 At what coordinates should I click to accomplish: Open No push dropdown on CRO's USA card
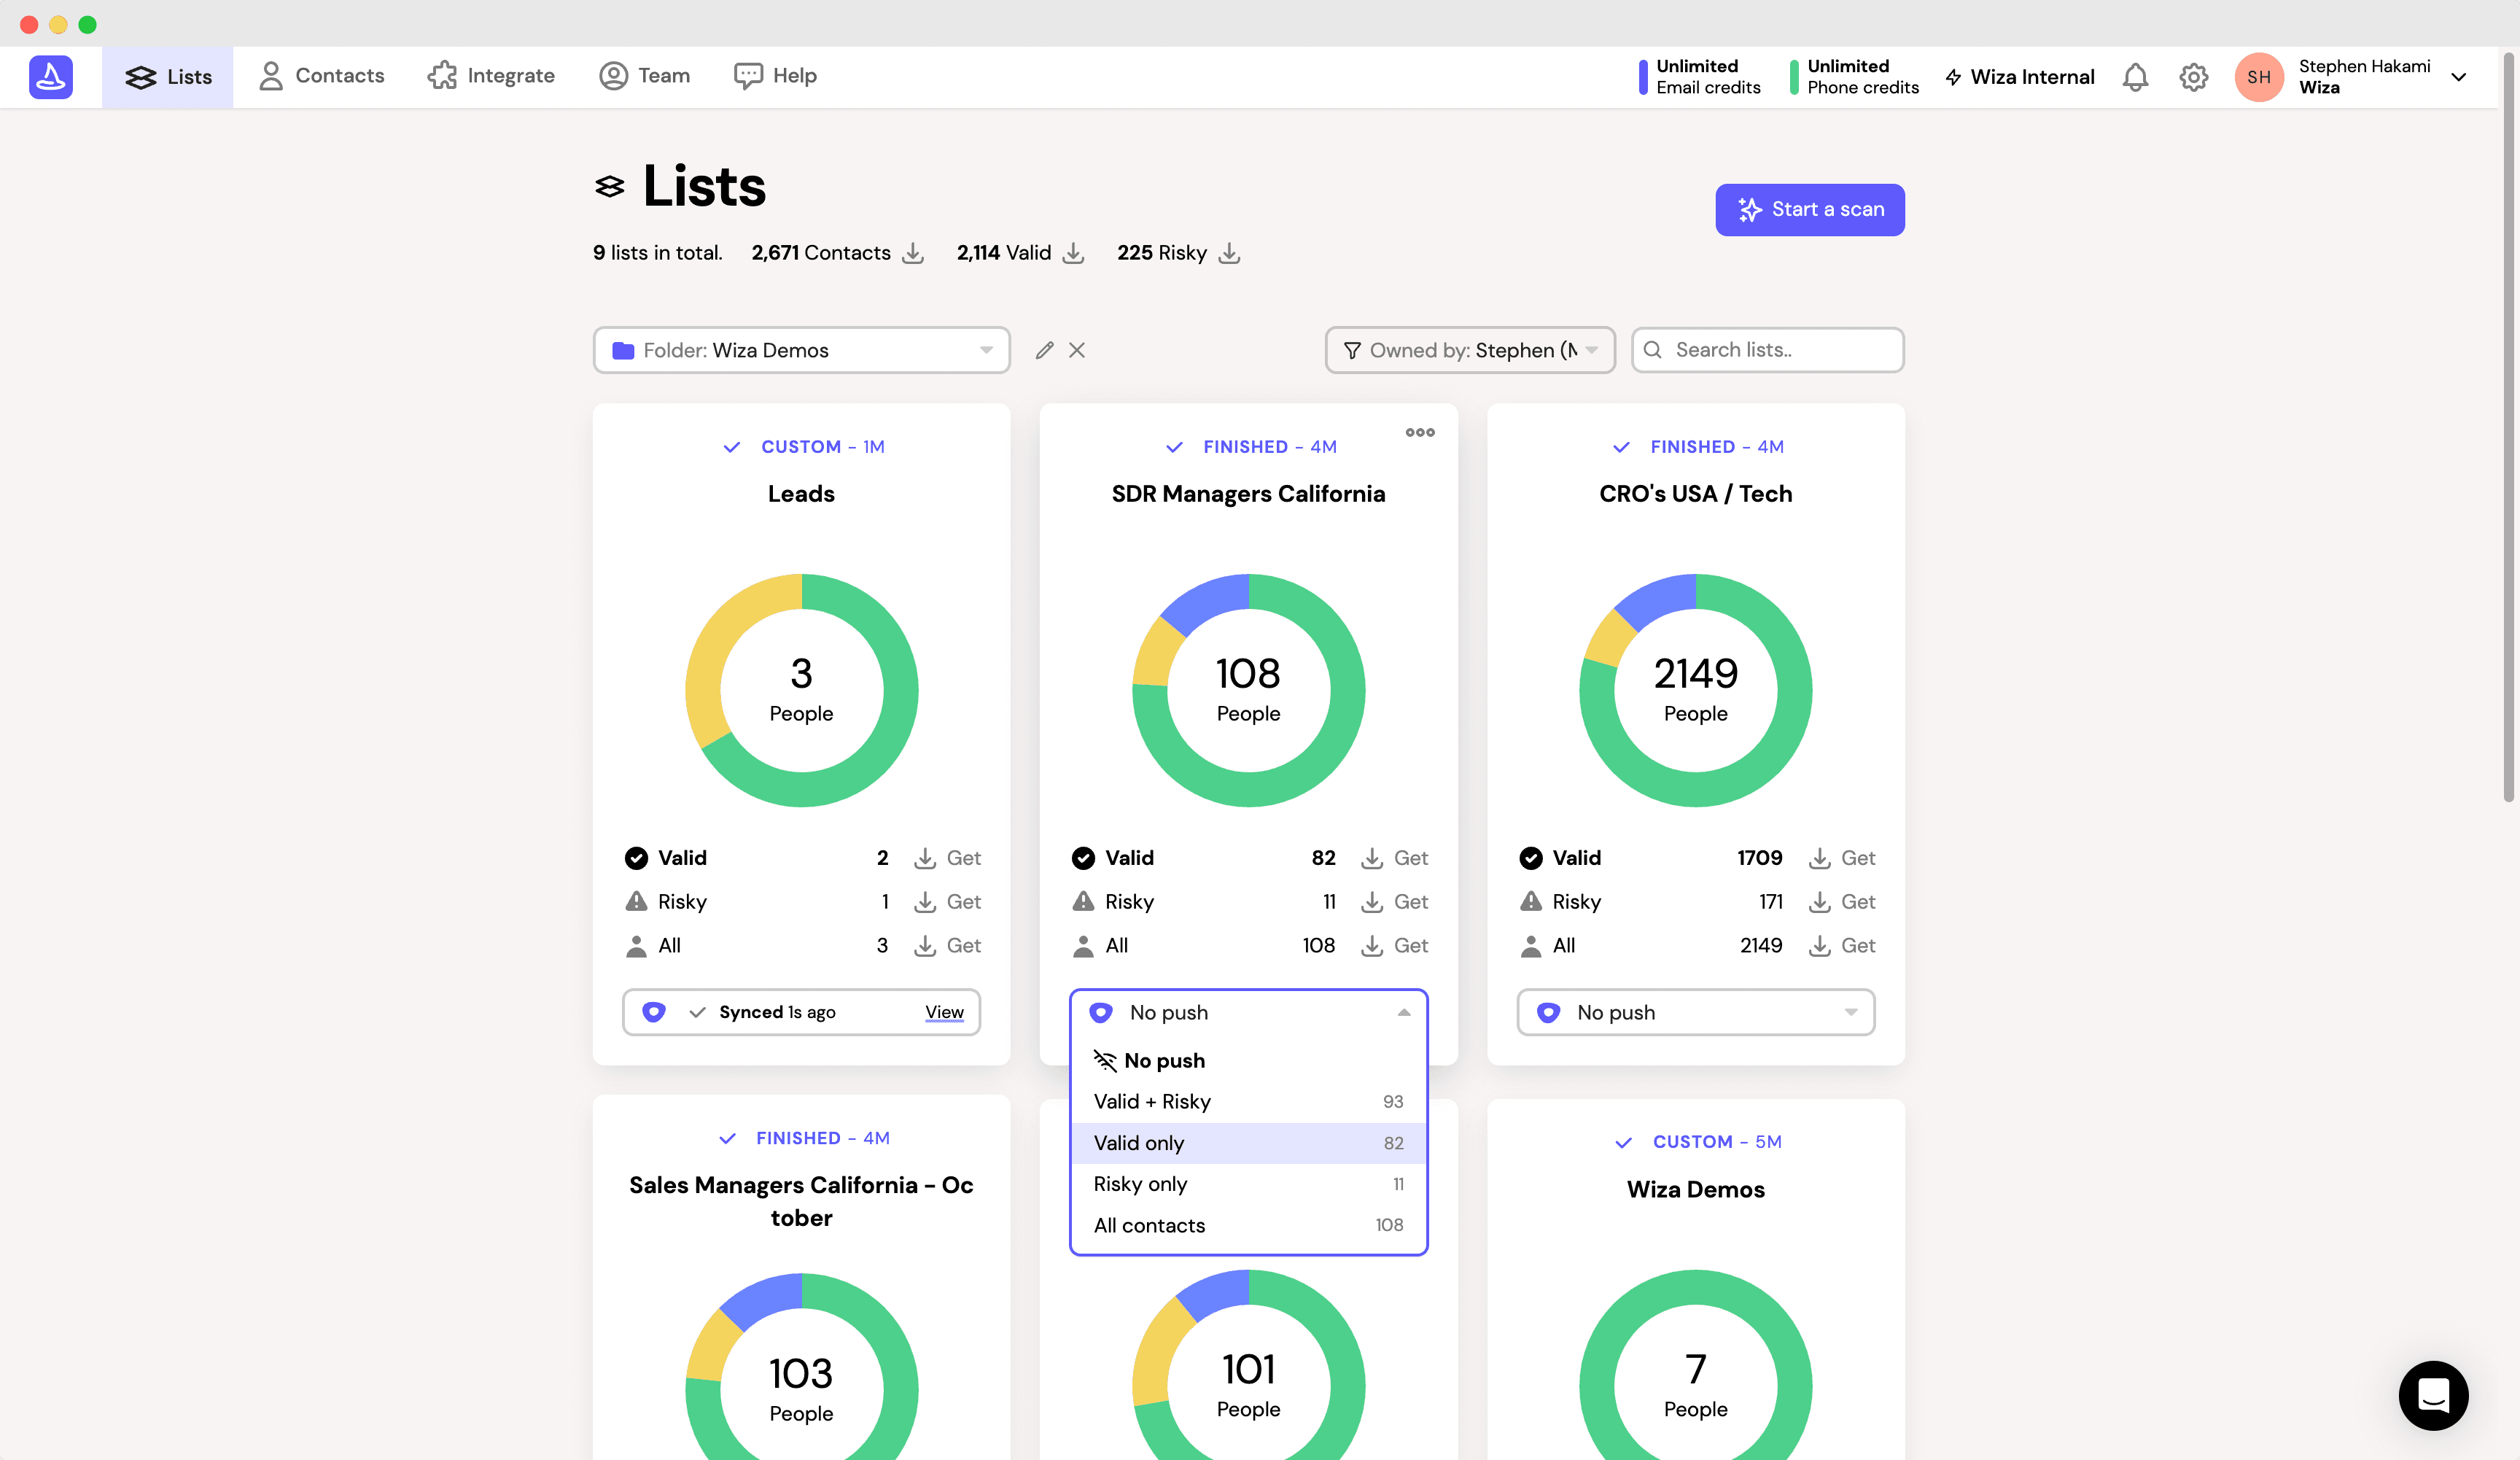tap(1695, 1012)
